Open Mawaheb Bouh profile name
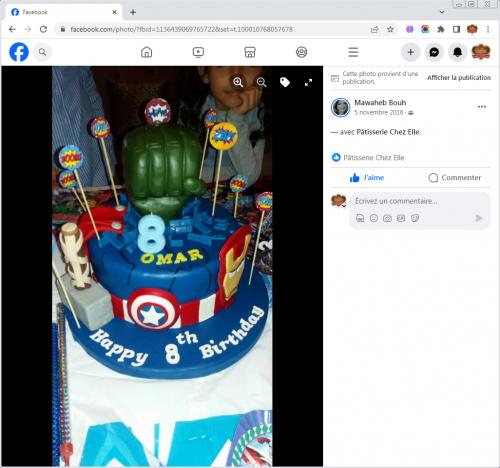Screen dimensions: 500x468 (380, 103)
